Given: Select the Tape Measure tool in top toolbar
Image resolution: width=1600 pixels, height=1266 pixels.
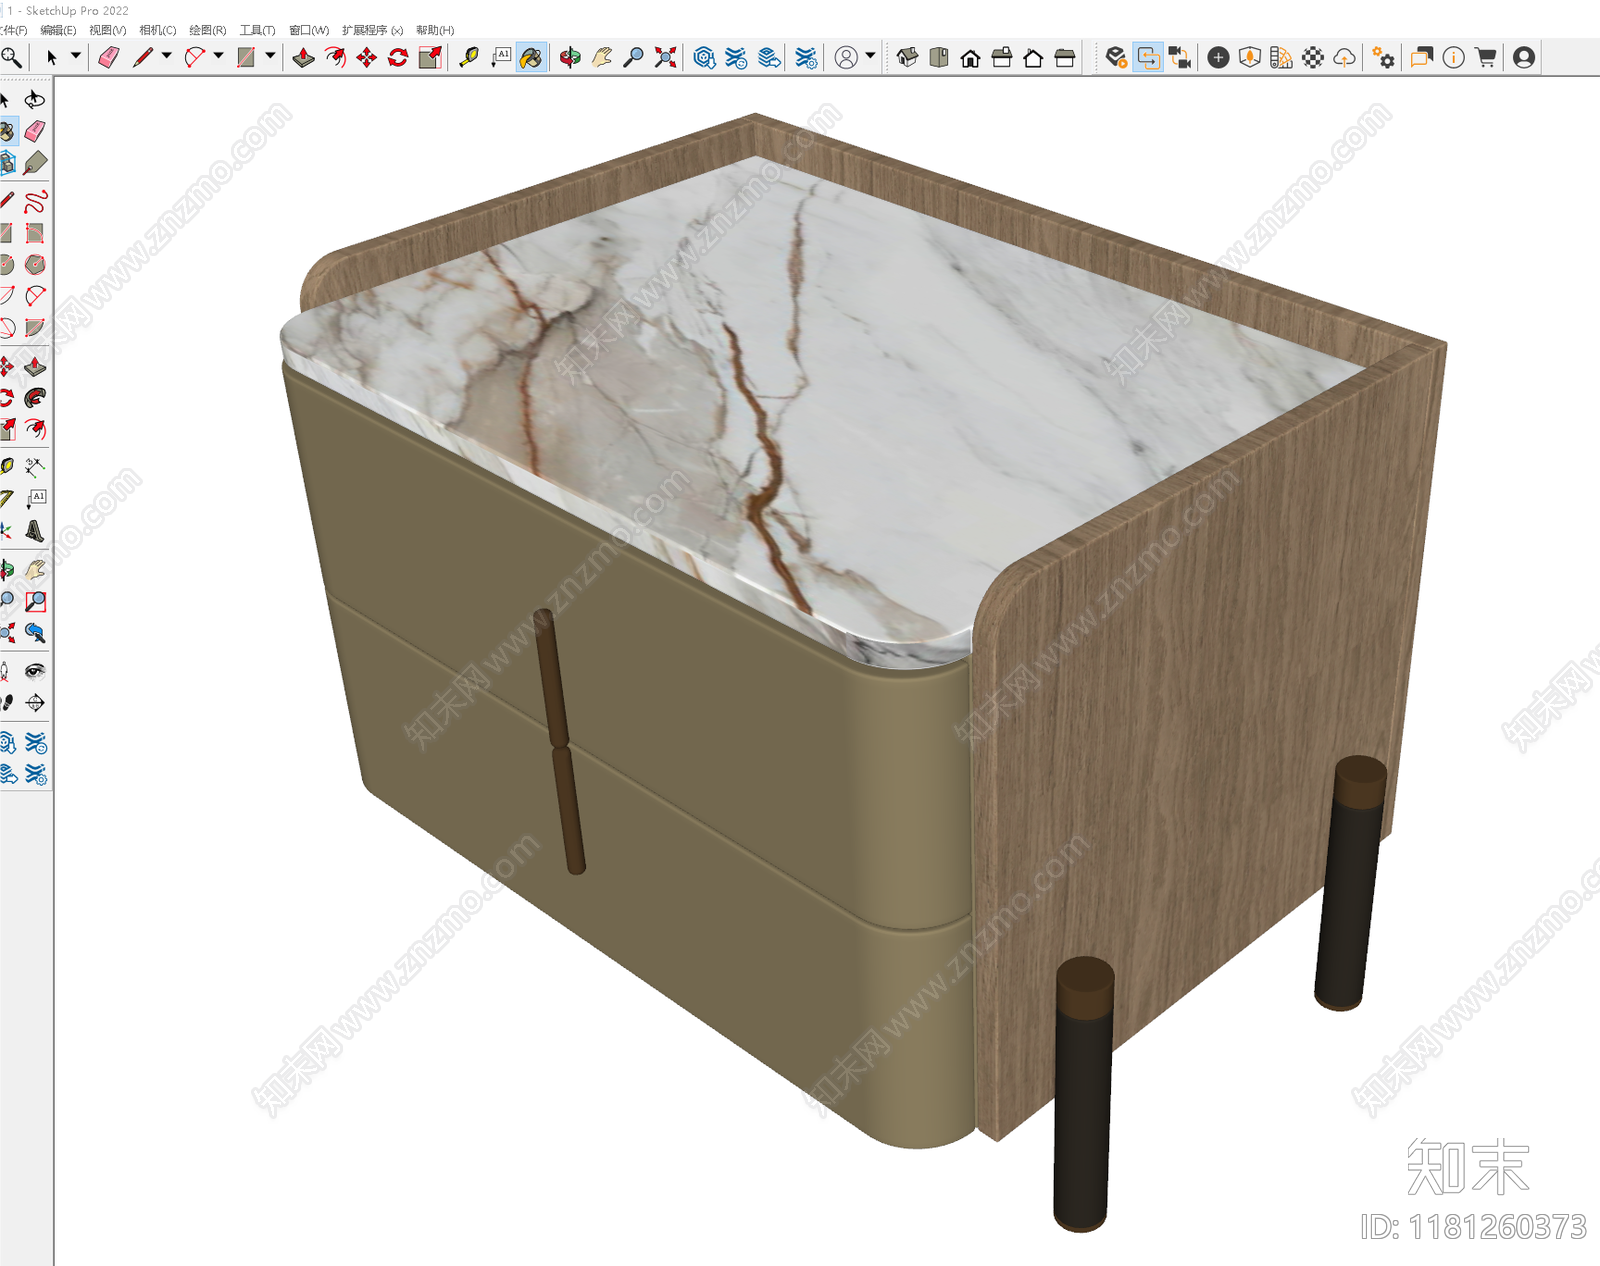Looking at the screenshot, I should (468, 58).
